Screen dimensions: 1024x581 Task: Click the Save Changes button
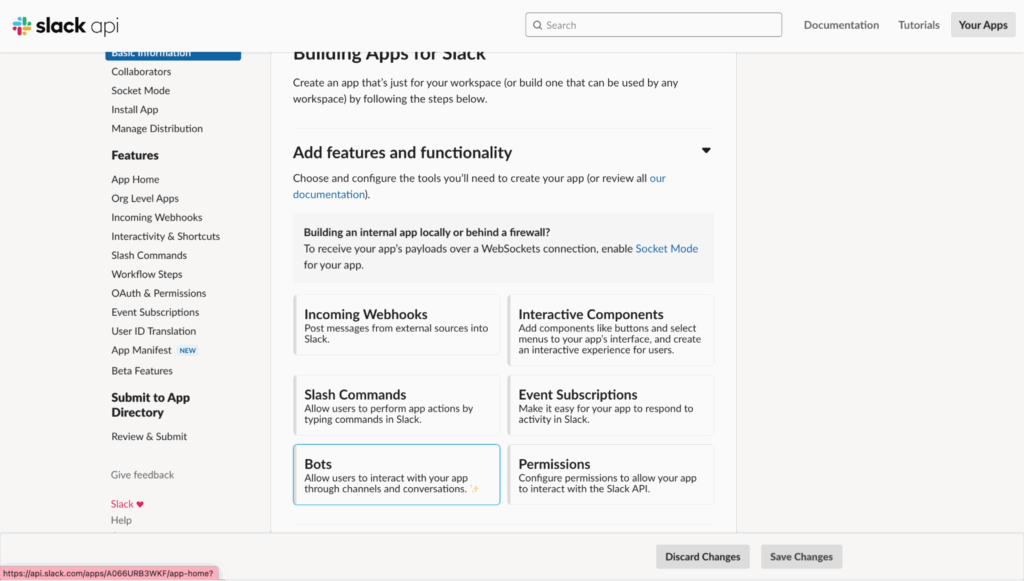801,557
